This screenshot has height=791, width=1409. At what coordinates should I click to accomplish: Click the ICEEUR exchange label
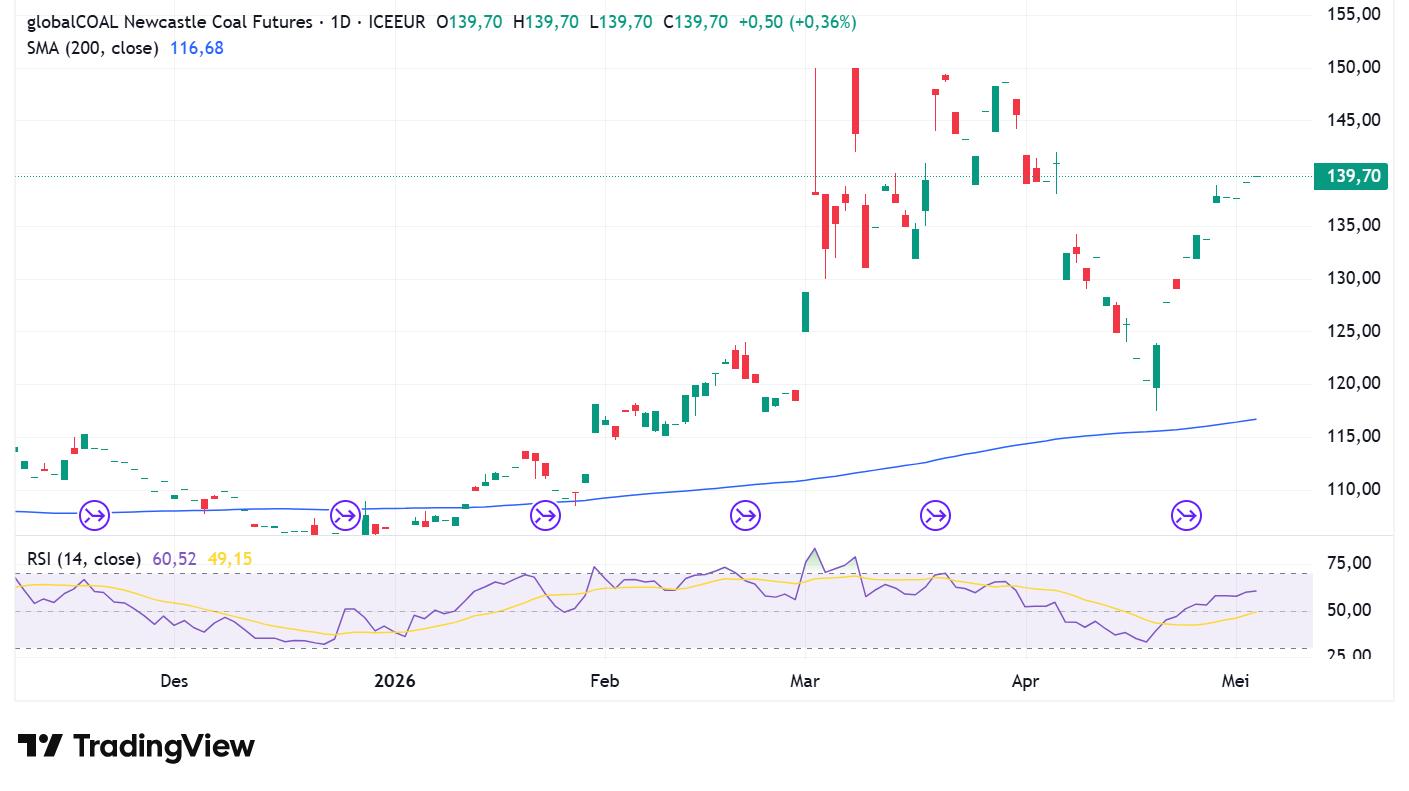(x=395, y=22)
